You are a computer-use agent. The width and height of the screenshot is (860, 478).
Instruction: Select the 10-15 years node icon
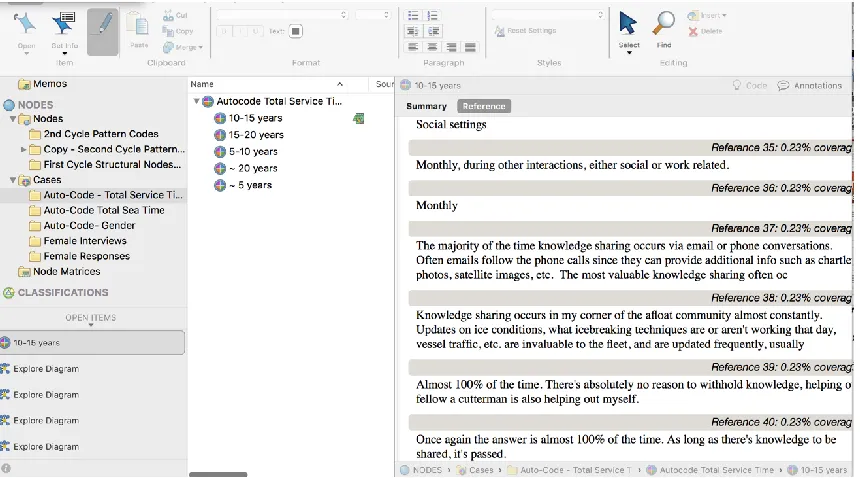[220, 118]
